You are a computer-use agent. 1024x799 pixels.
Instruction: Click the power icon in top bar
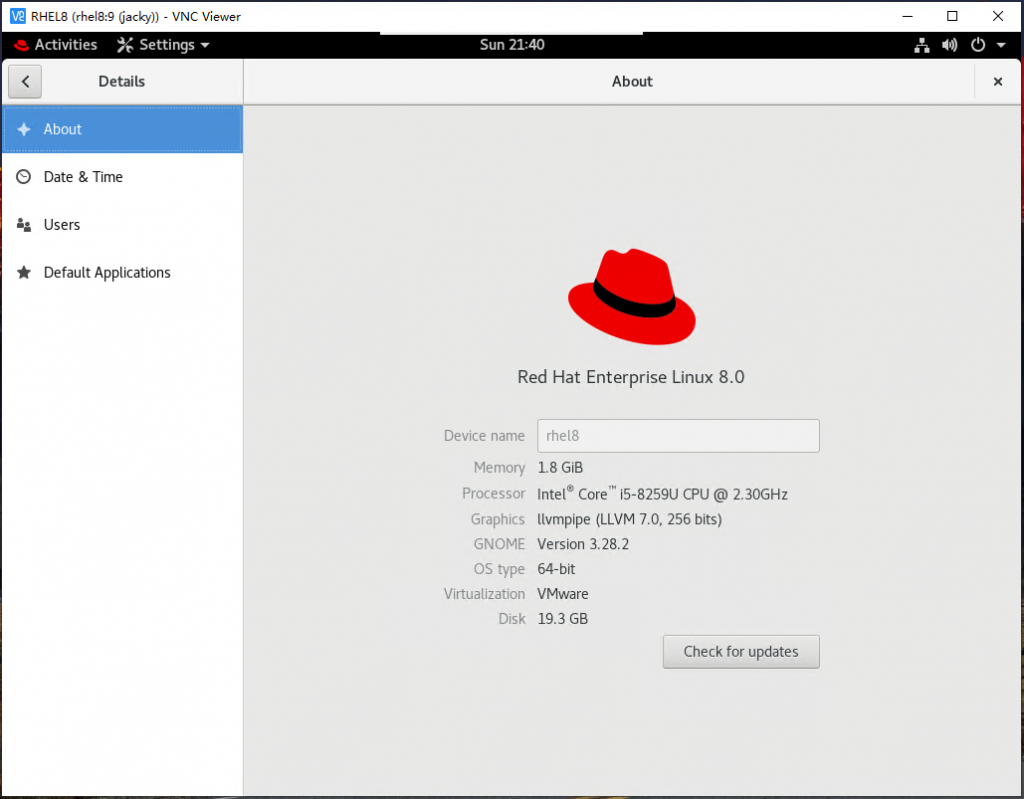[x=978, y=45]
